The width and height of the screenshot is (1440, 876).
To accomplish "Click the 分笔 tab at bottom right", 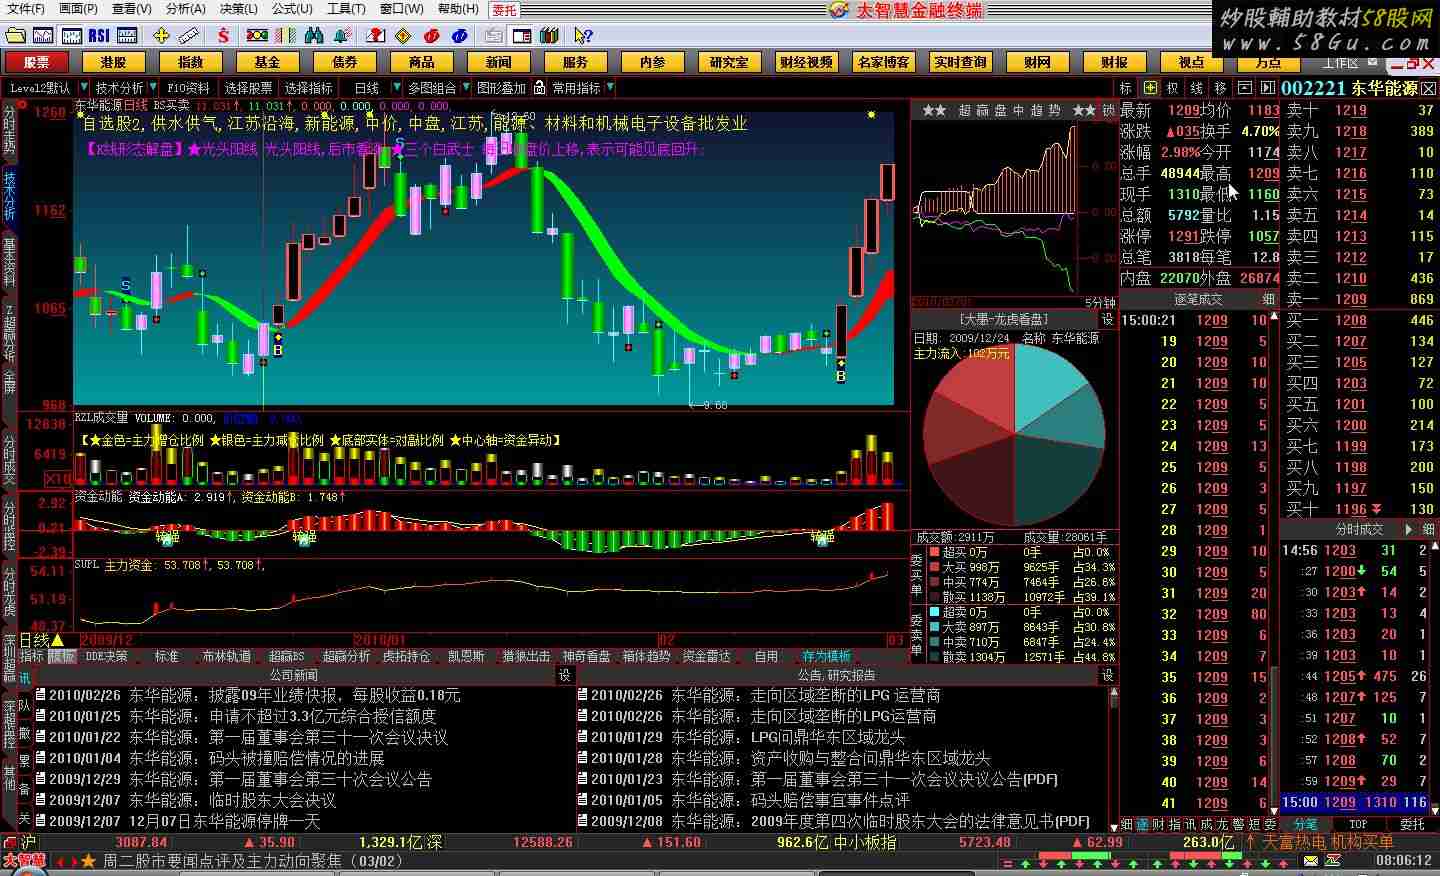I will pyautogui.click(x=1306, y=824).
